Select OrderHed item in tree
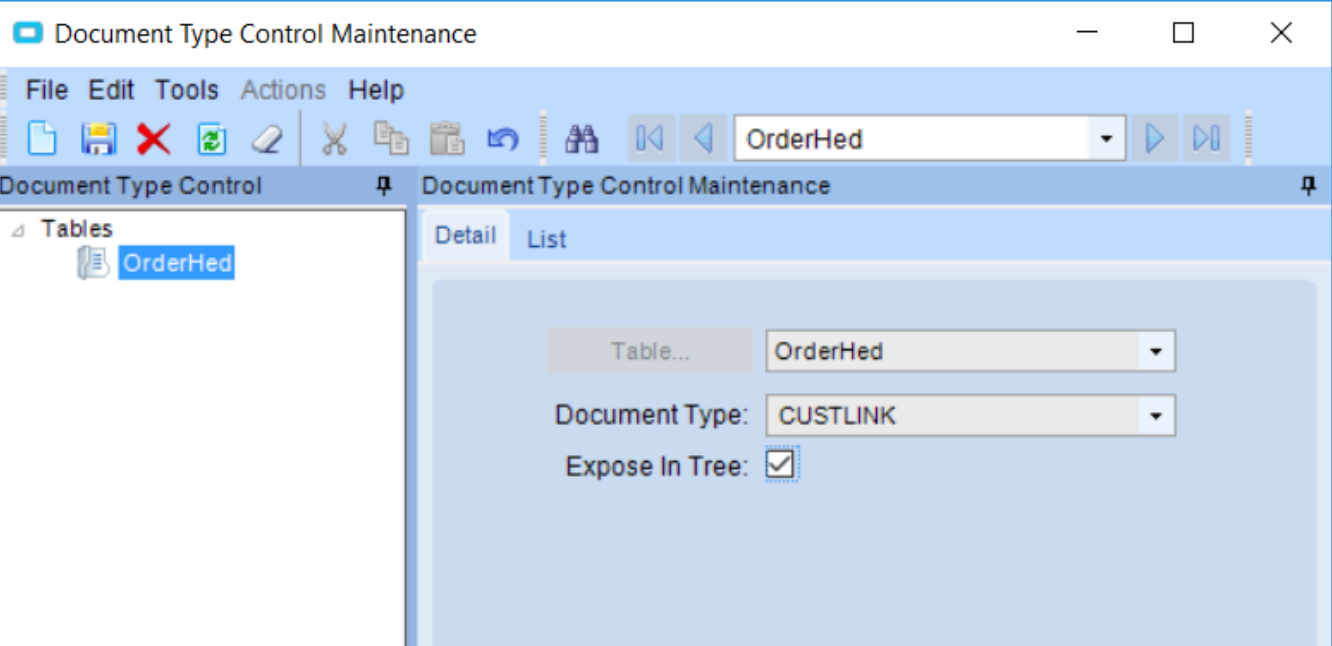 [x=177, y=263]
